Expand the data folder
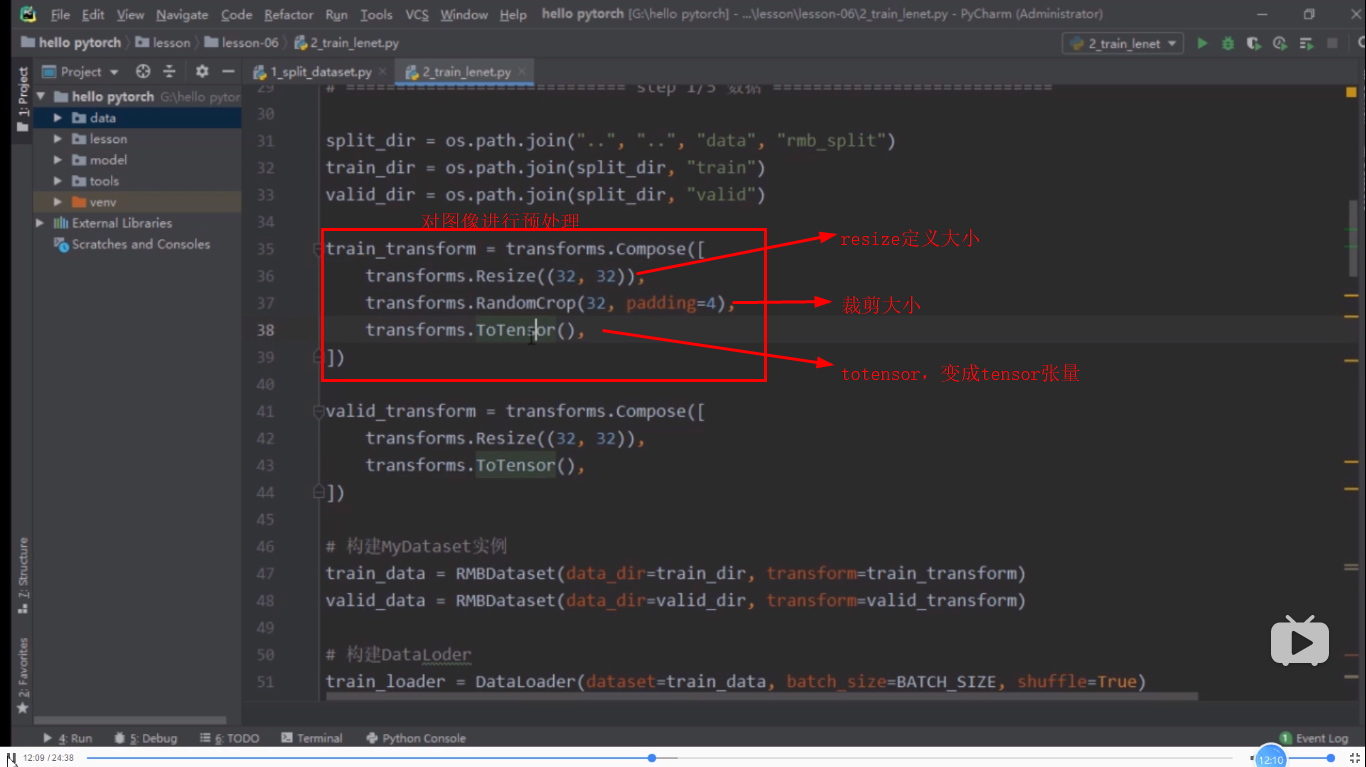 pos(58,118)
